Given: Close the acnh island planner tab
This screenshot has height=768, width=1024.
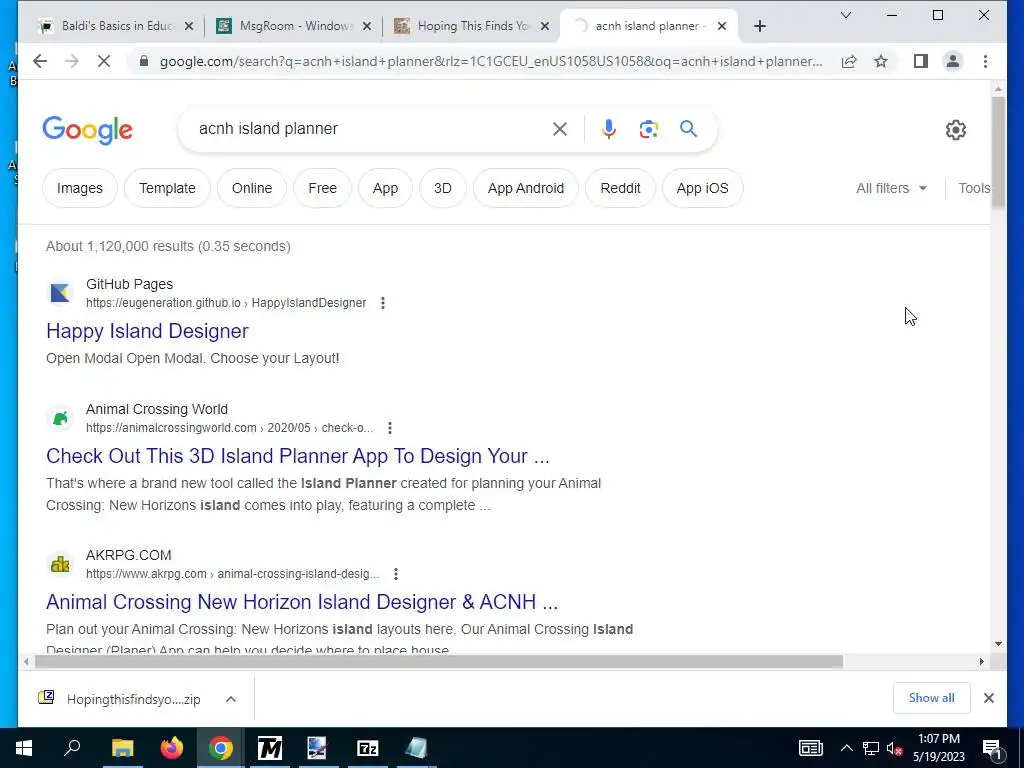Looking at the screenshot, I should point(722,26).
